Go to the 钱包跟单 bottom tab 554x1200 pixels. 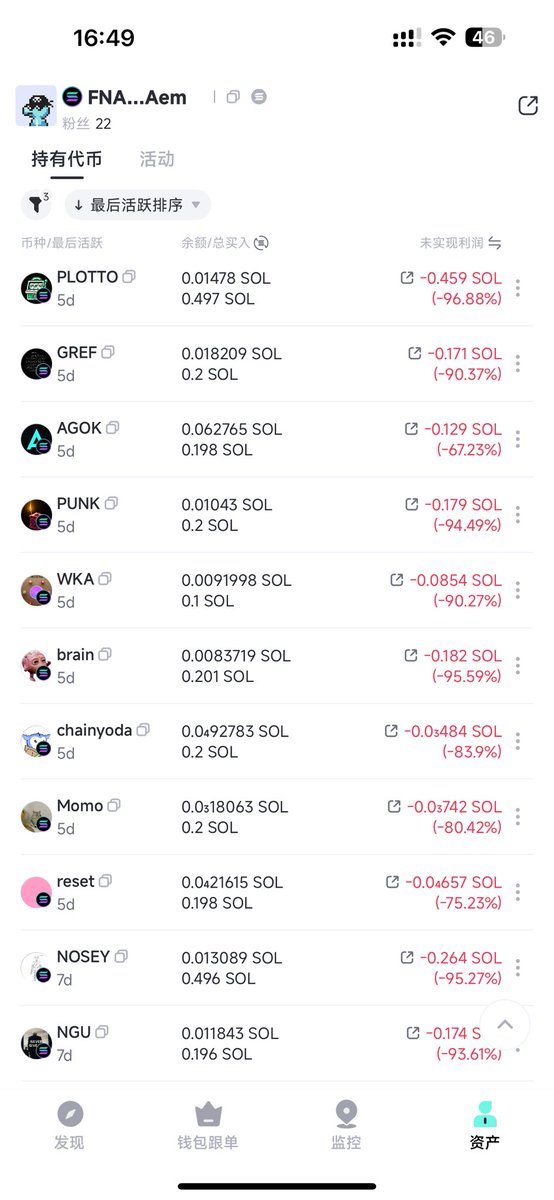[x=208, y=1126]
